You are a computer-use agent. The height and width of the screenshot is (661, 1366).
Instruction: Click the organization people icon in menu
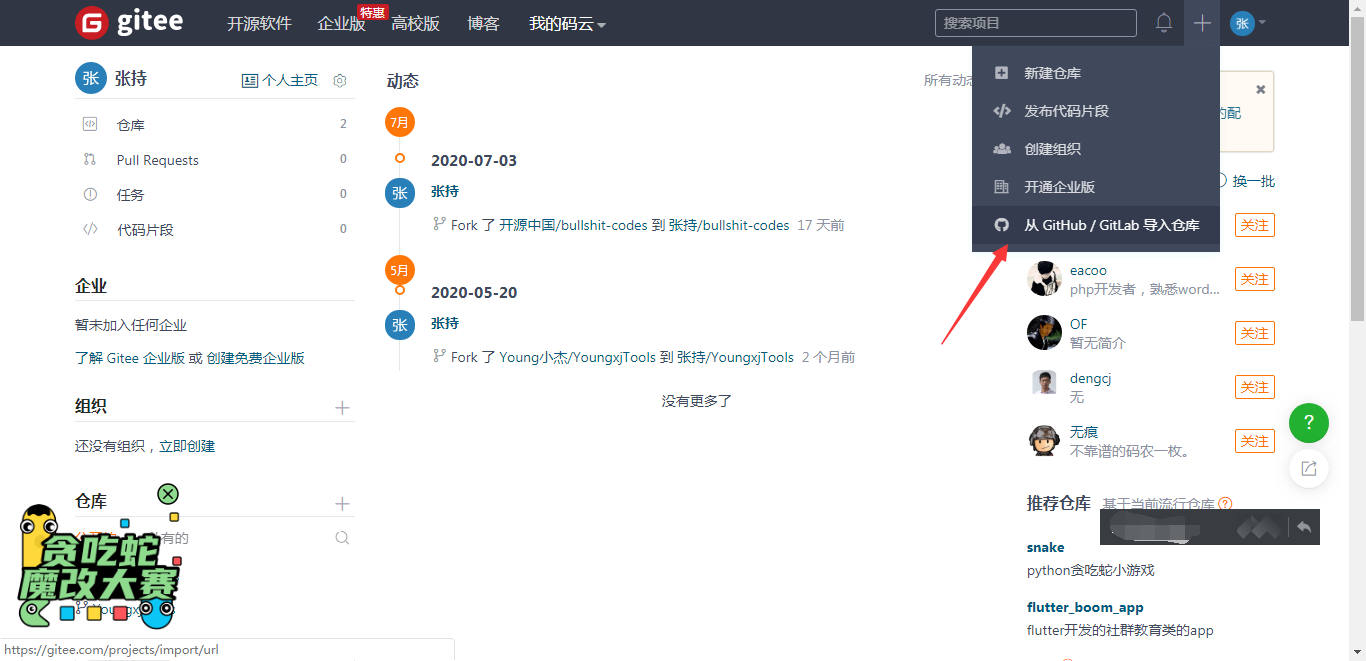[1001, 149]
